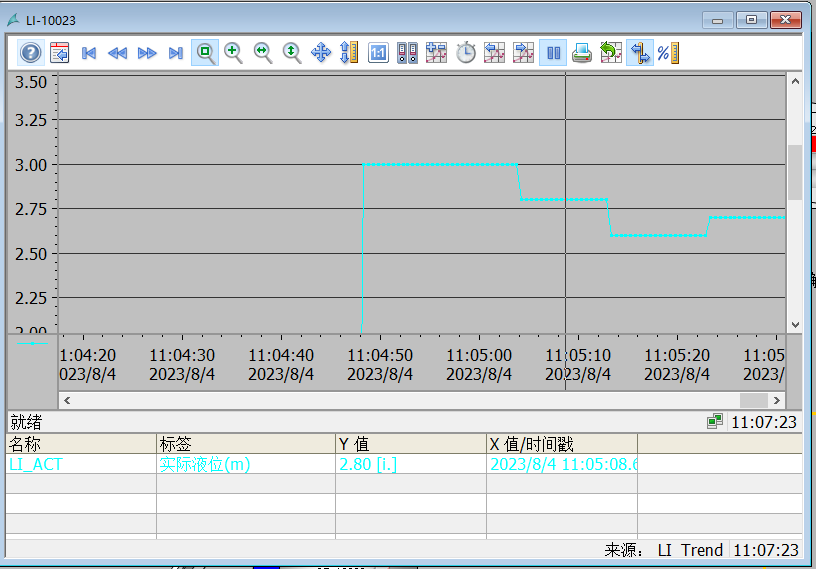Click the zoom in magnifier icon
The width and height of the screenshot is (816, 569).
pos(234,53)
